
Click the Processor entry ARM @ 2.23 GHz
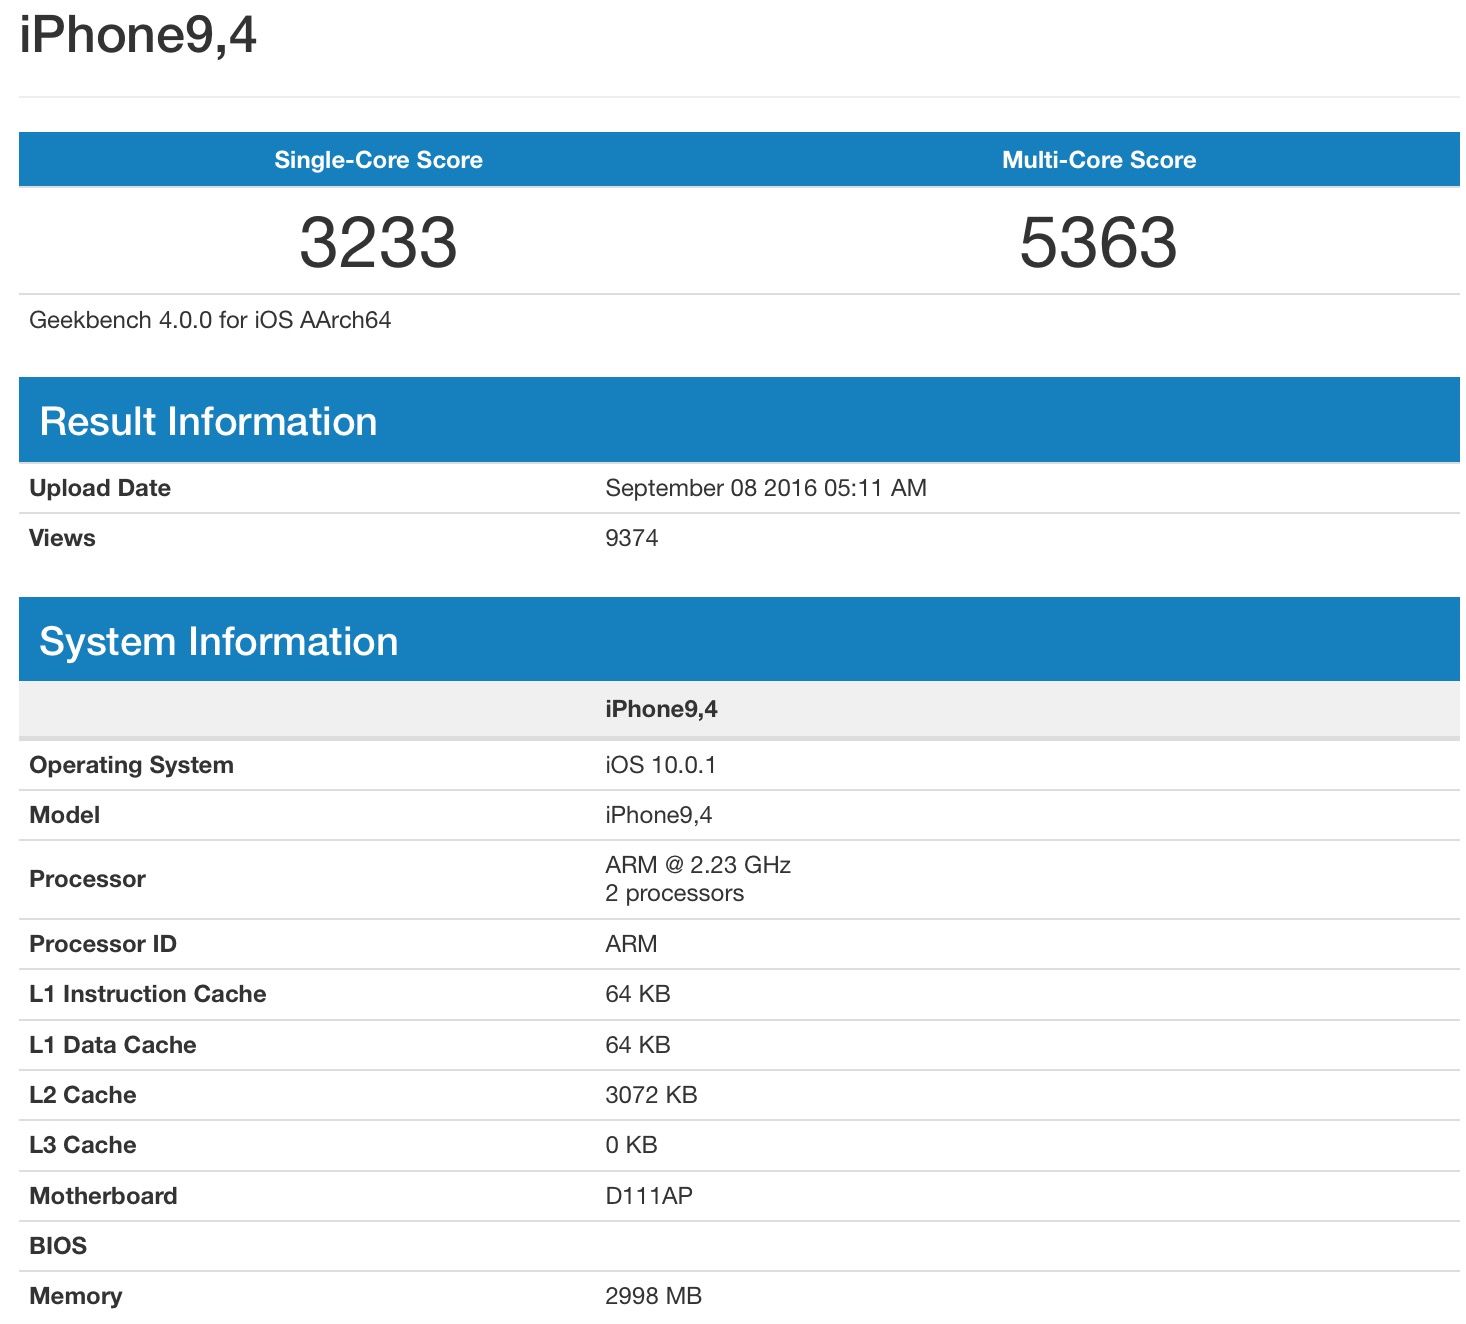click(x=698, y=864)
